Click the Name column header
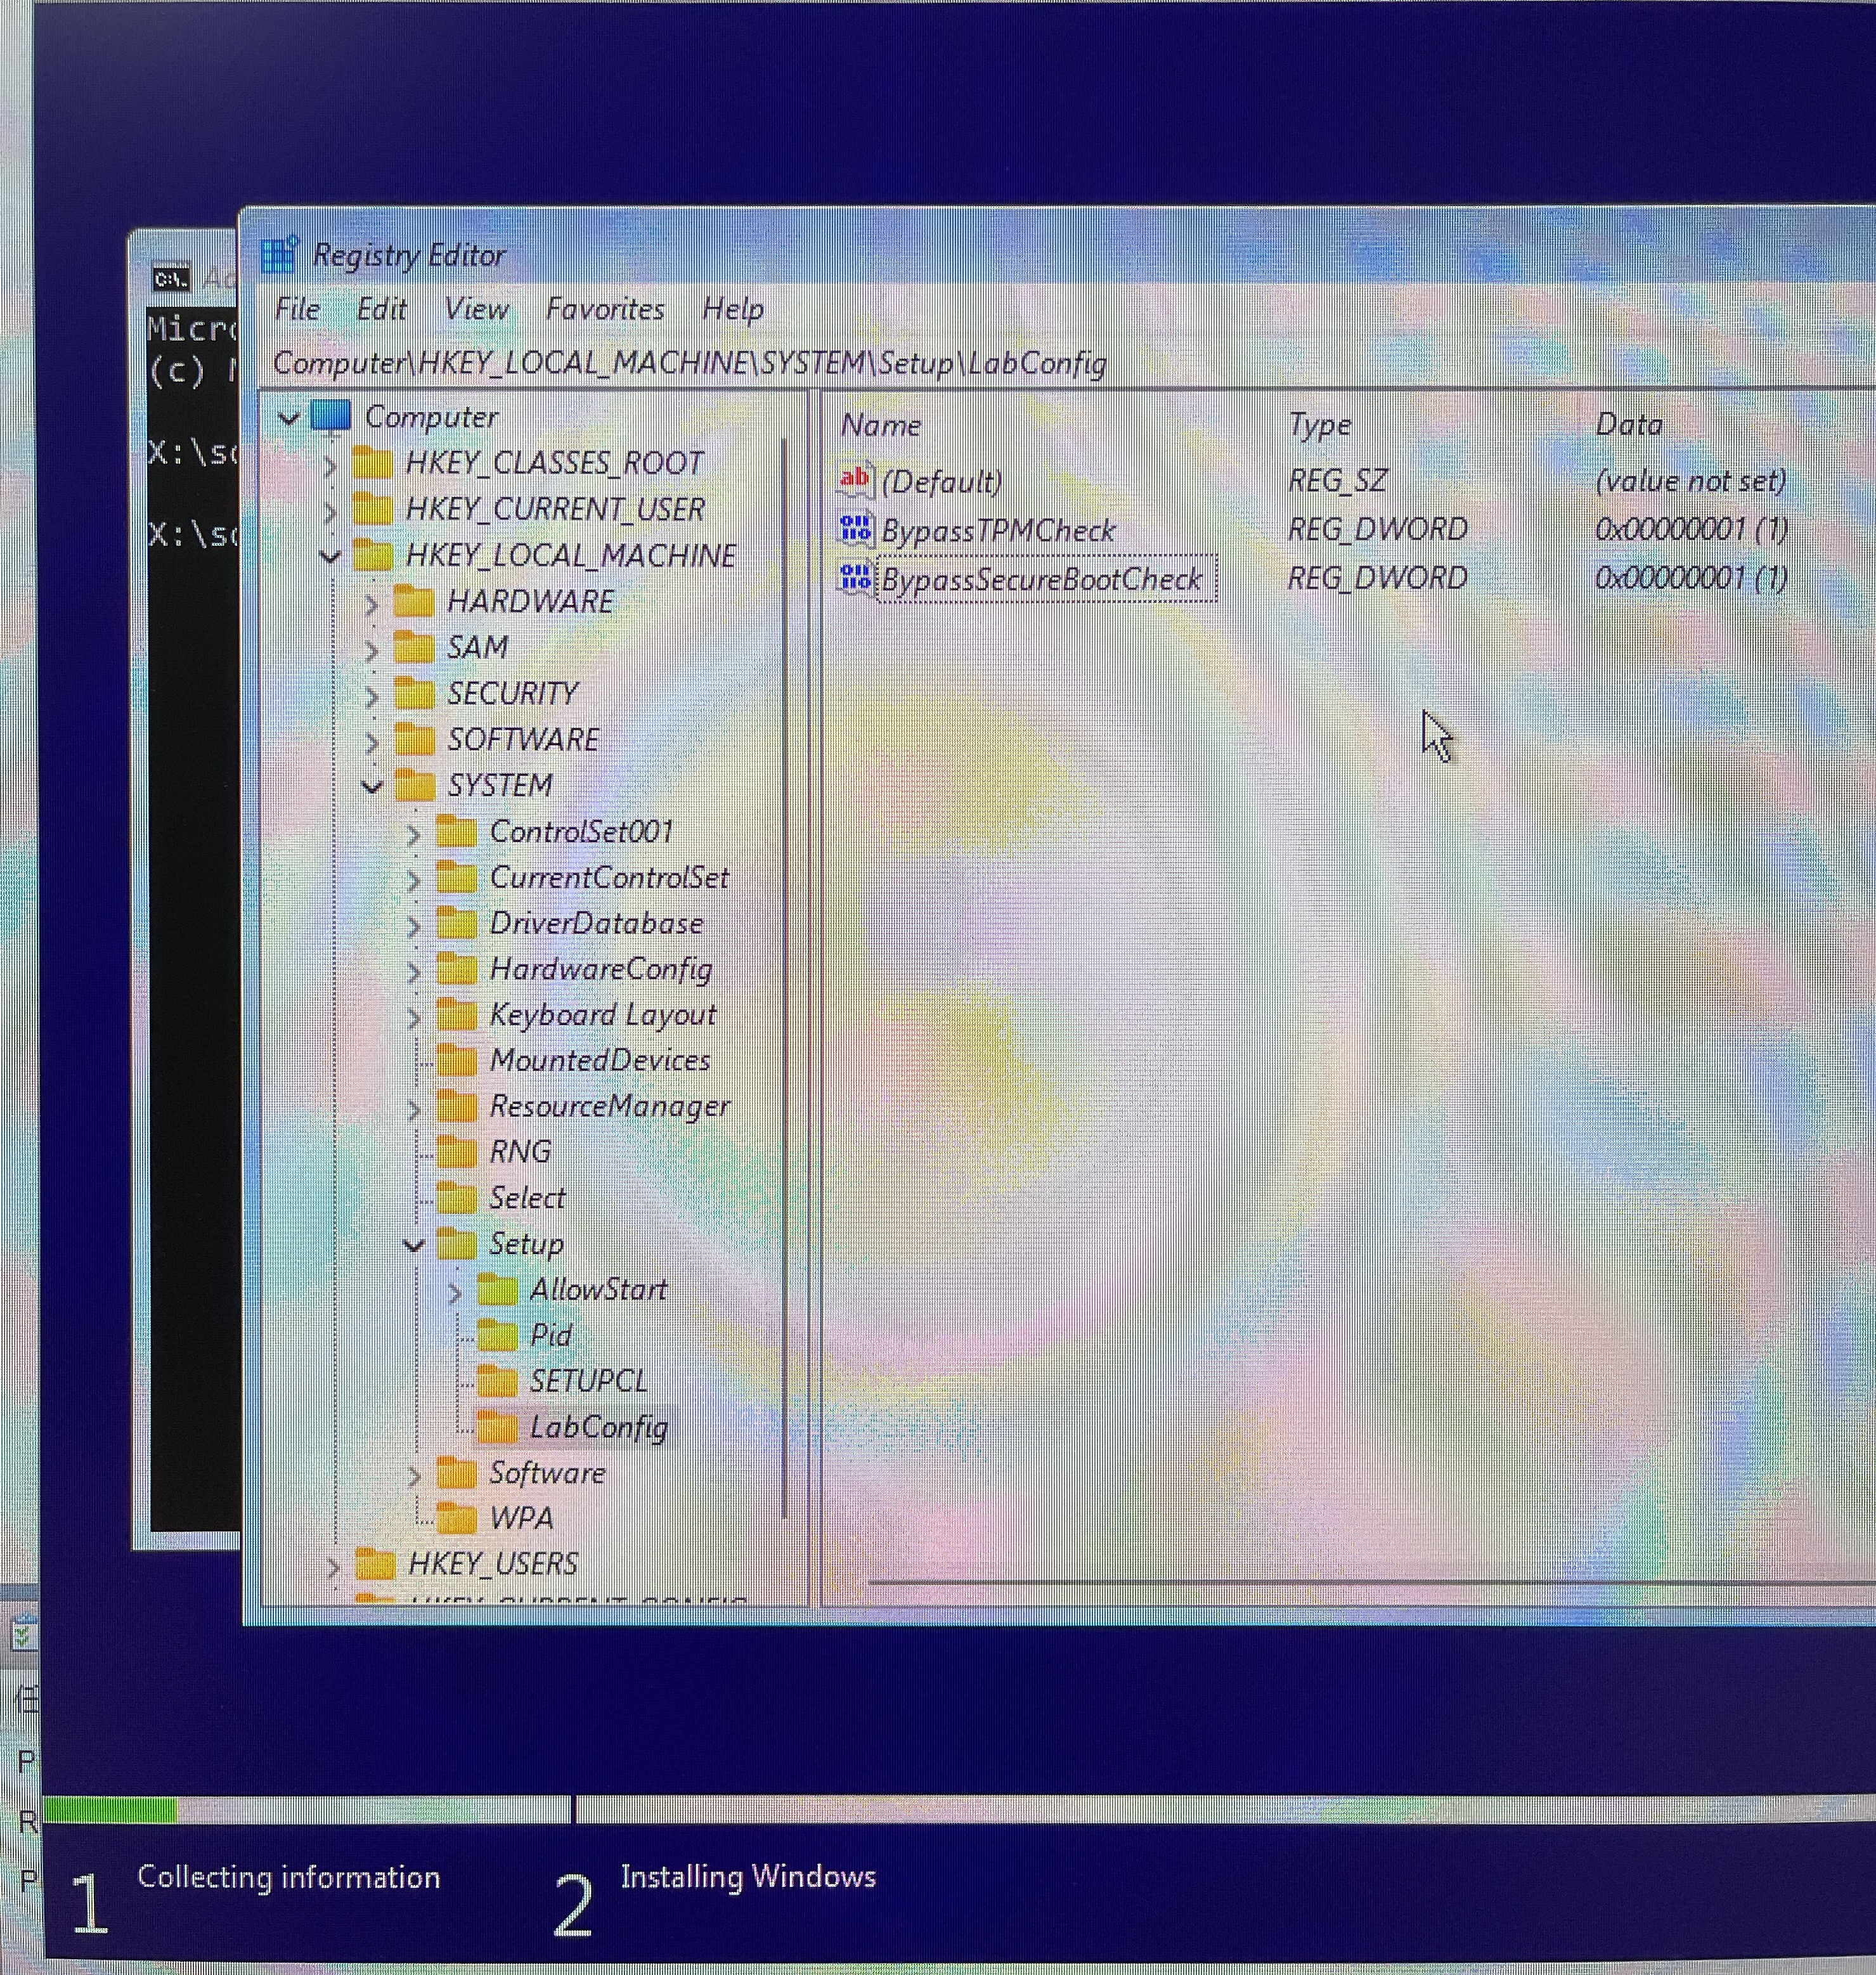Screen dimensions: 1876x1975 (x=881, y=425)
